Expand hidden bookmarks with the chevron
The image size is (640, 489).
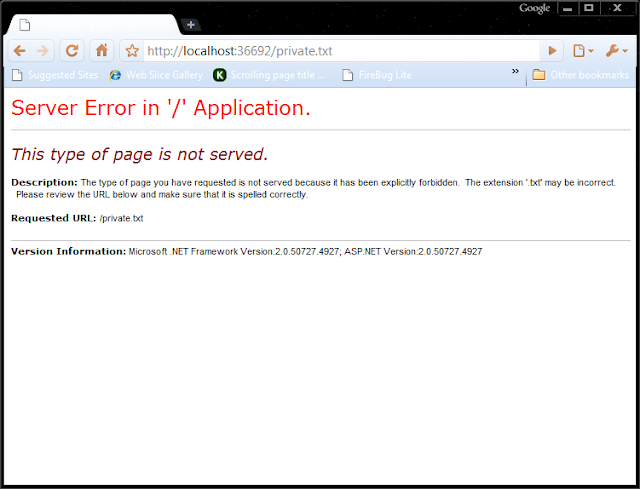click(x=515, y=71)
